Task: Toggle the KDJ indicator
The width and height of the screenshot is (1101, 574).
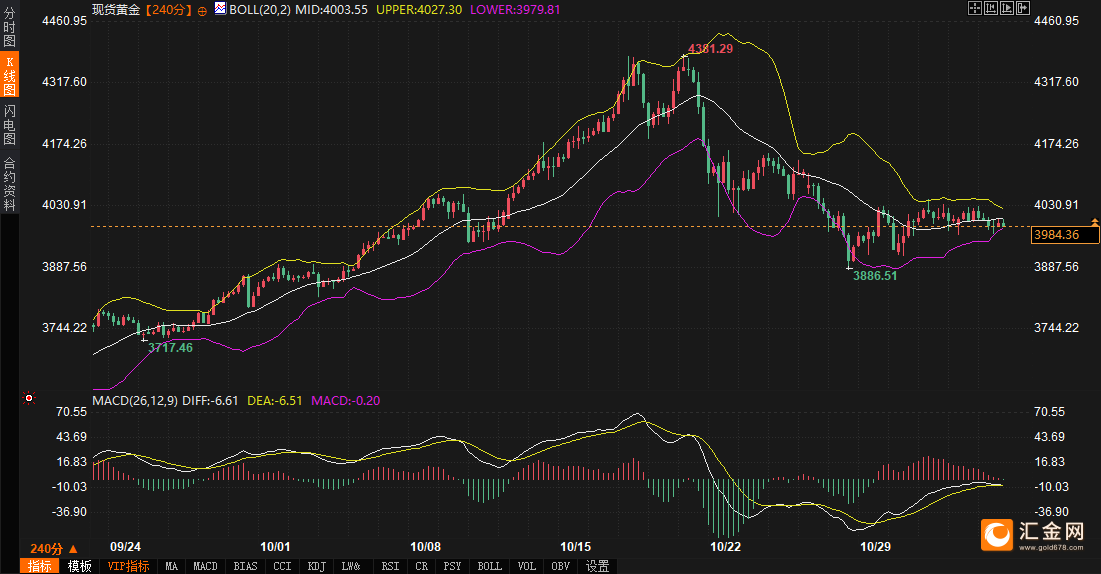Action: [316, 566]
